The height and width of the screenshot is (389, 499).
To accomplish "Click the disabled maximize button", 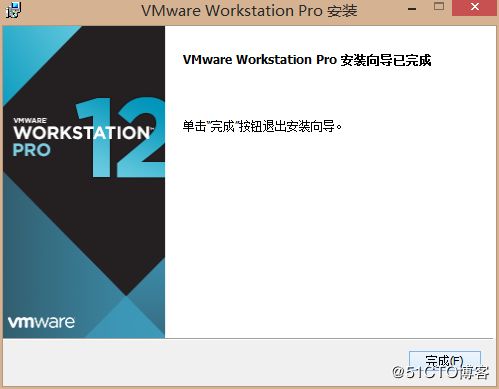I will (439, 6).
